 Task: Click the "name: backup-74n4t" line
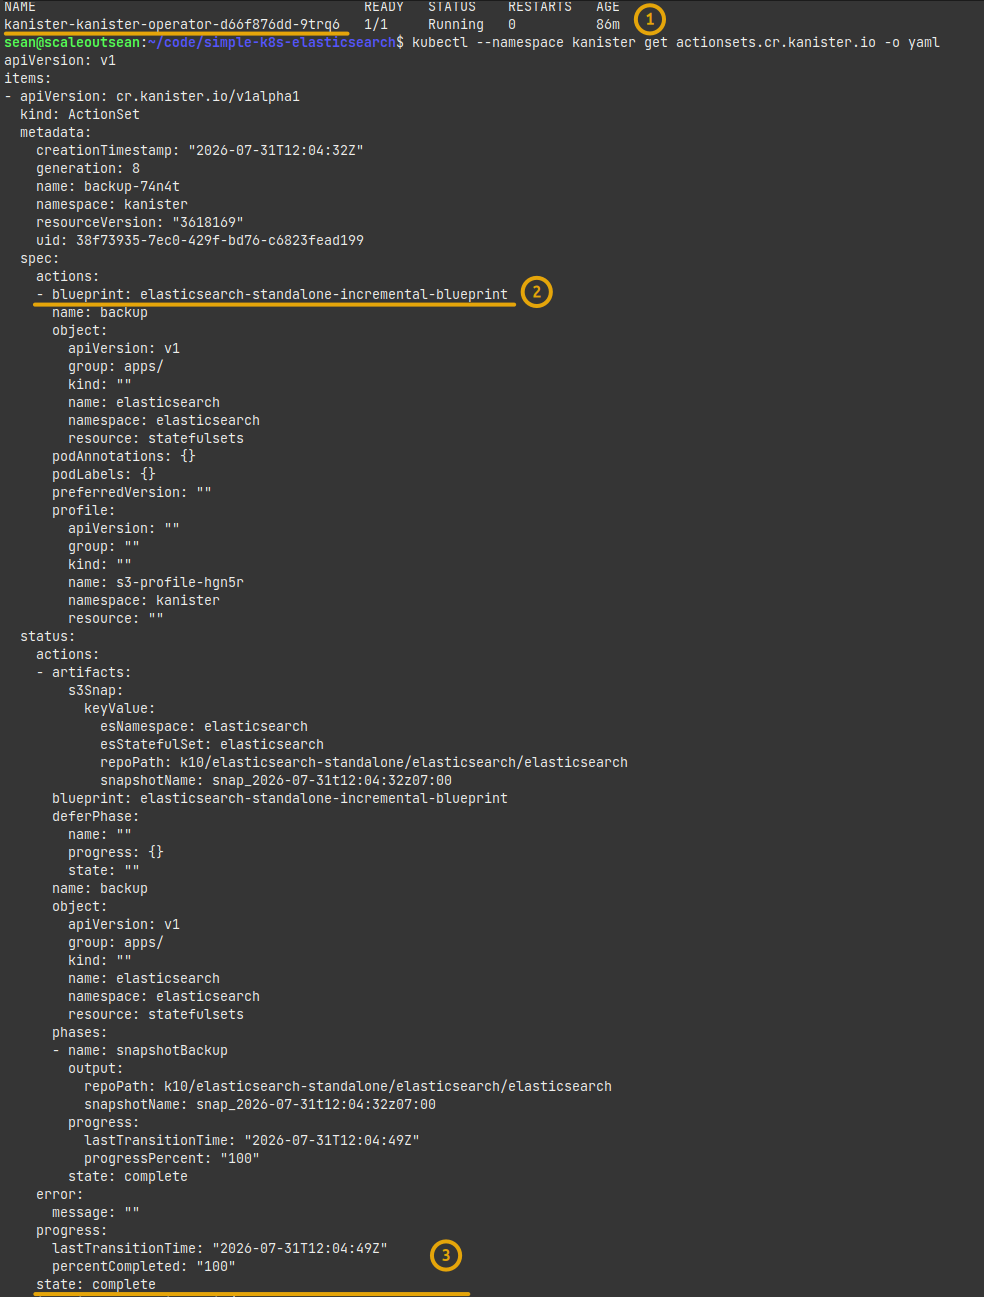coord(108,186)
